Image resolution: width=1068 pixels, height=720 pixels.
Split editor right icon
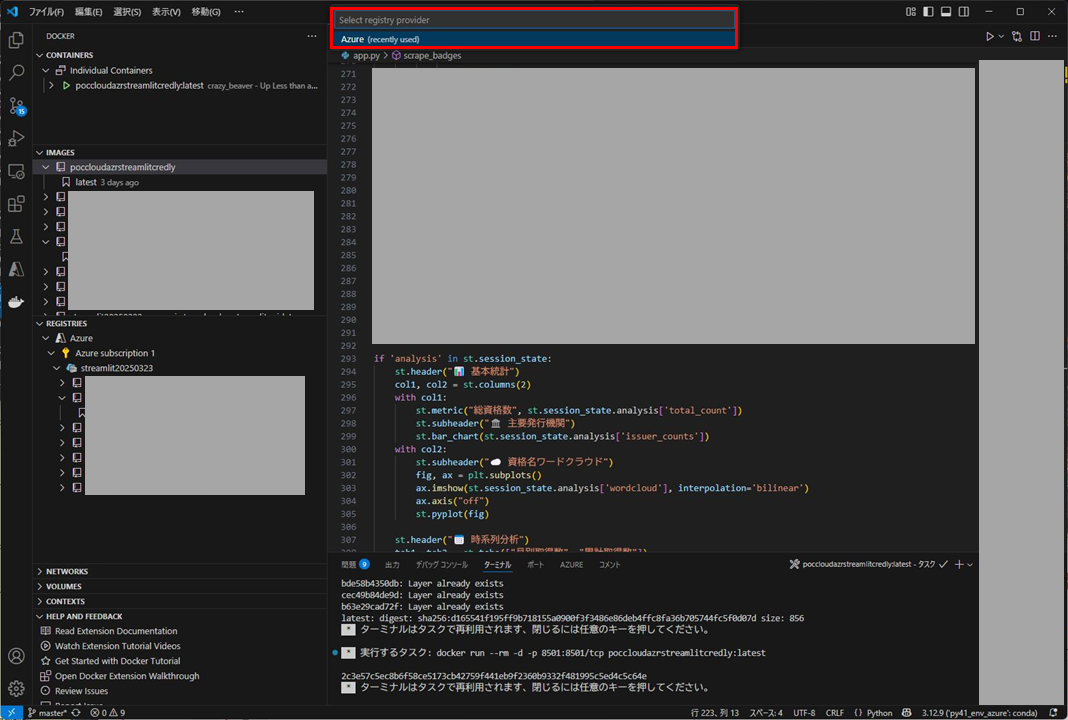coord(1035,36)
